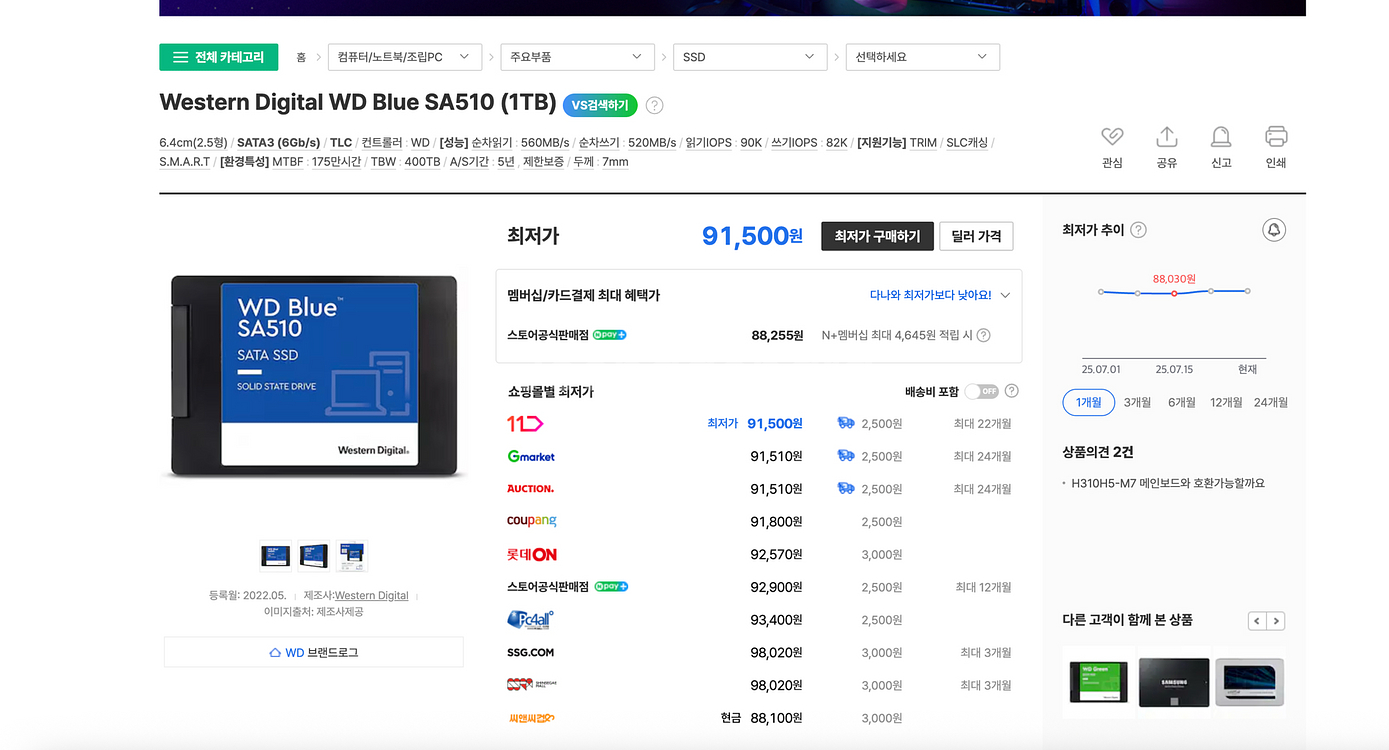Click the SLC캐싱 spec link
Image resolution: width=1389 pixels, height=750 pixels.
[967, 142]
